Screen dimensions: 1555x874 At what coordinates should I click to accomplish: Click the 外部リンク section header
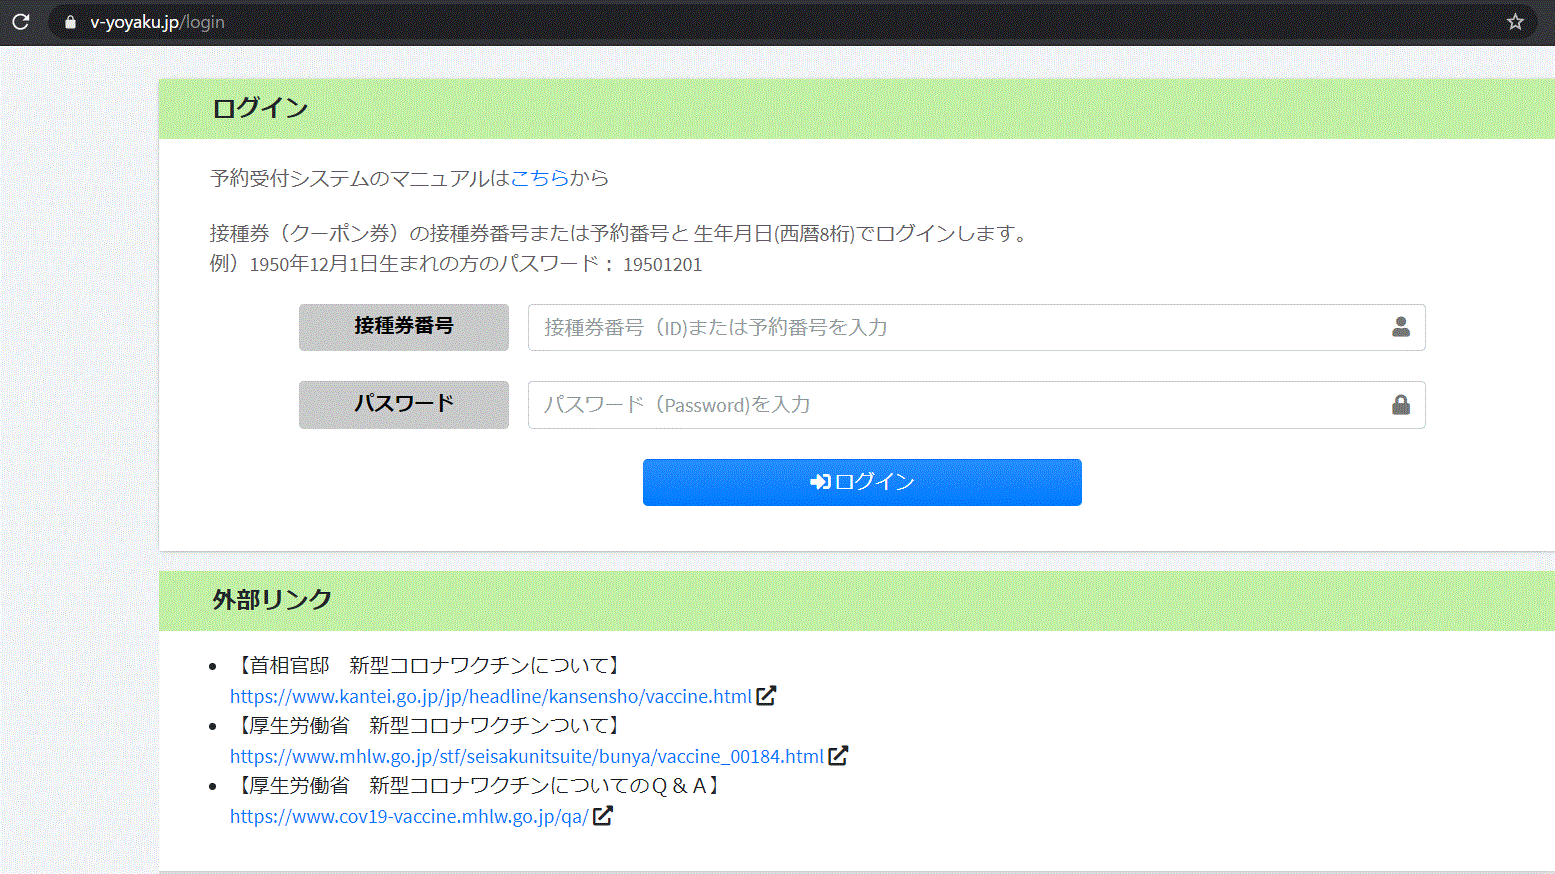[272, 600]
